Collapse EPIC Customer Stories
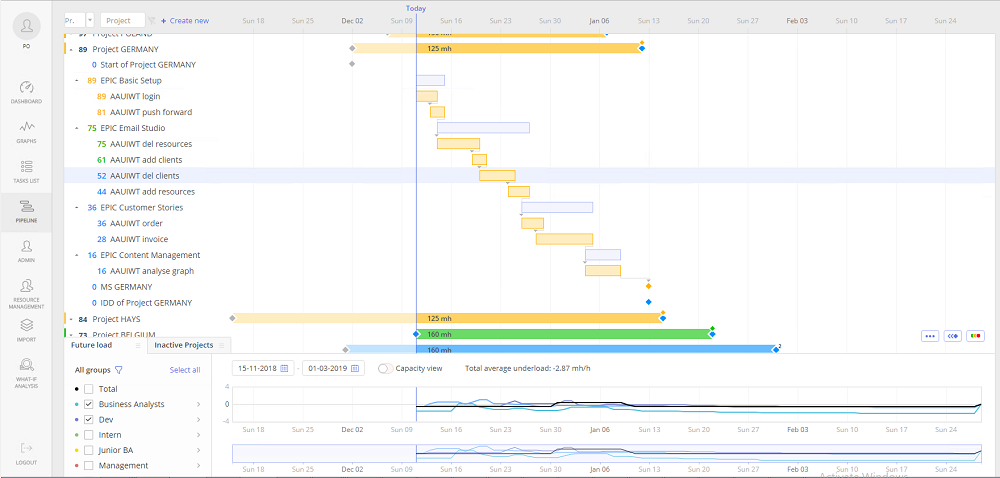 77,208
